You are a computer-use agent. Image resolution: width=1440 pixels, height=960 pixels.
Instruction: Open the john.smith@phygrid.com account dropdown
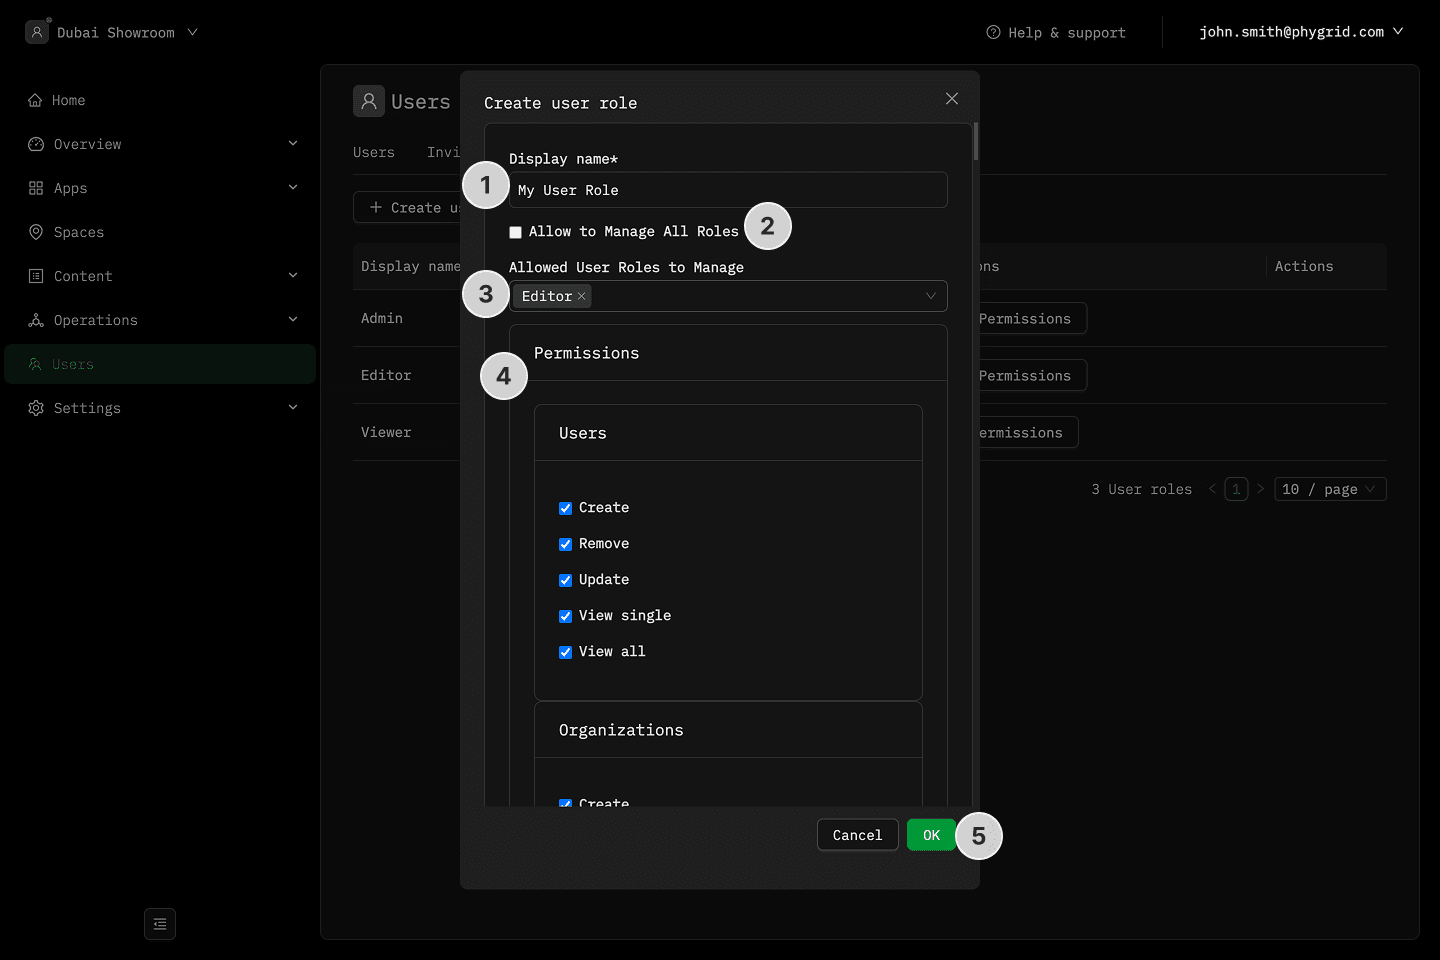tap(1300, 32)
